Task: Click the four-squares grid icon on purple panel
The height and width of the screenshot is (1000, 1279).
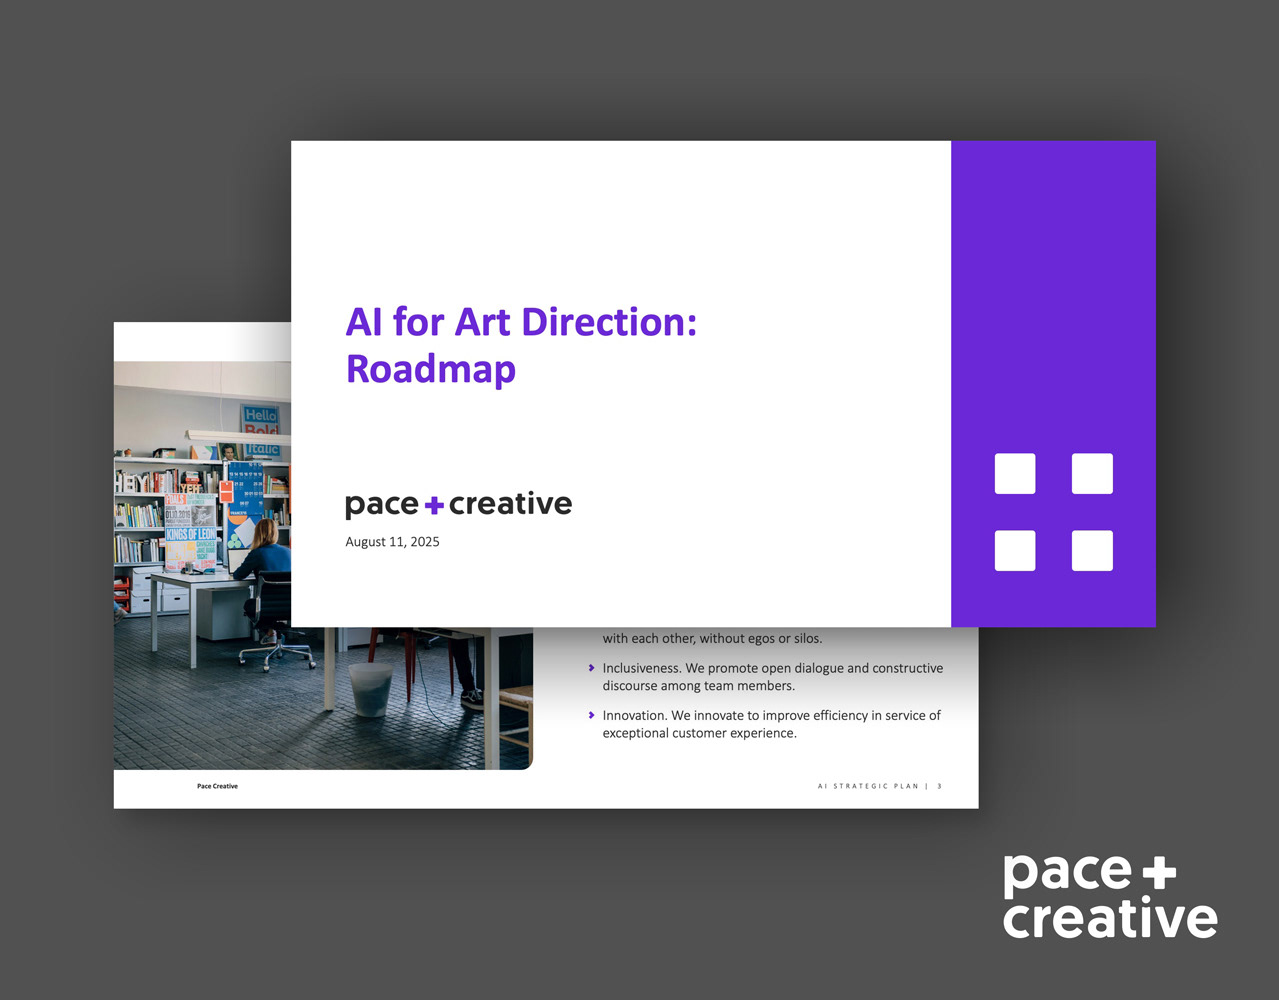Action: click(1054, 512)
